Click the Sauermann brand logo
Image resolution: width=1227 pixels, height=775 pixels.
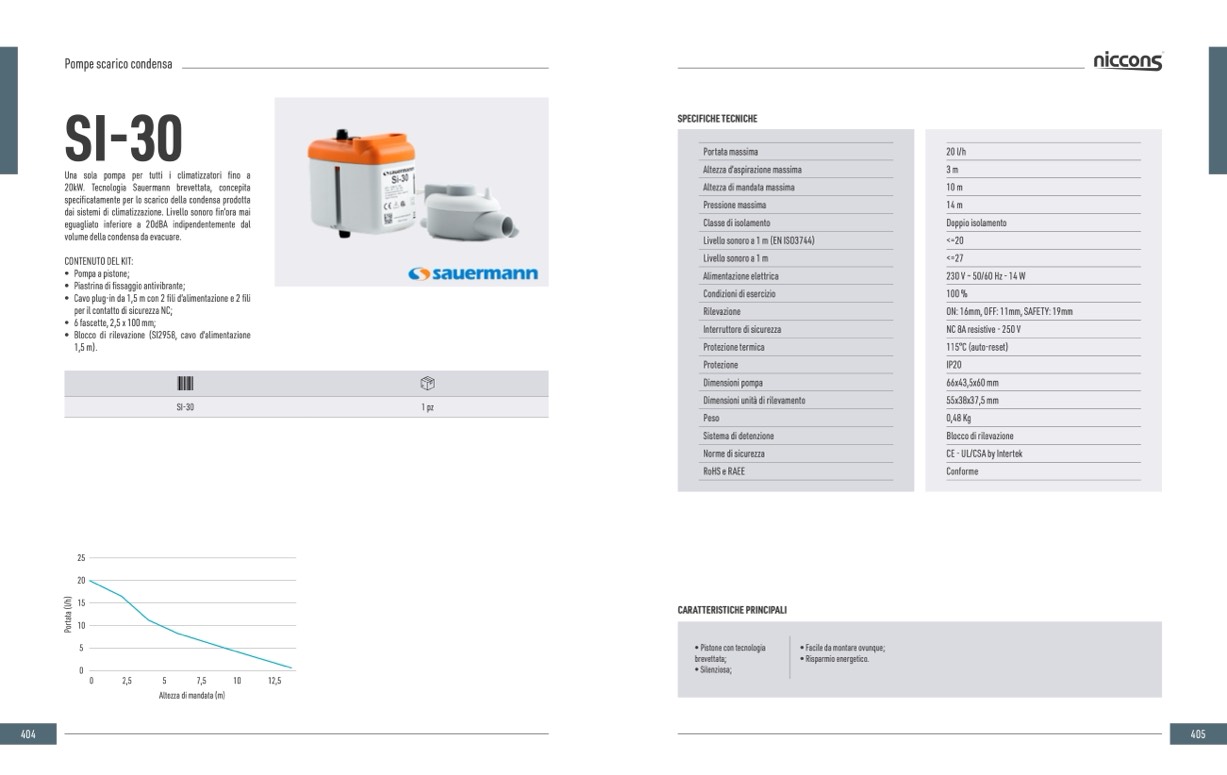pos(473,274)
